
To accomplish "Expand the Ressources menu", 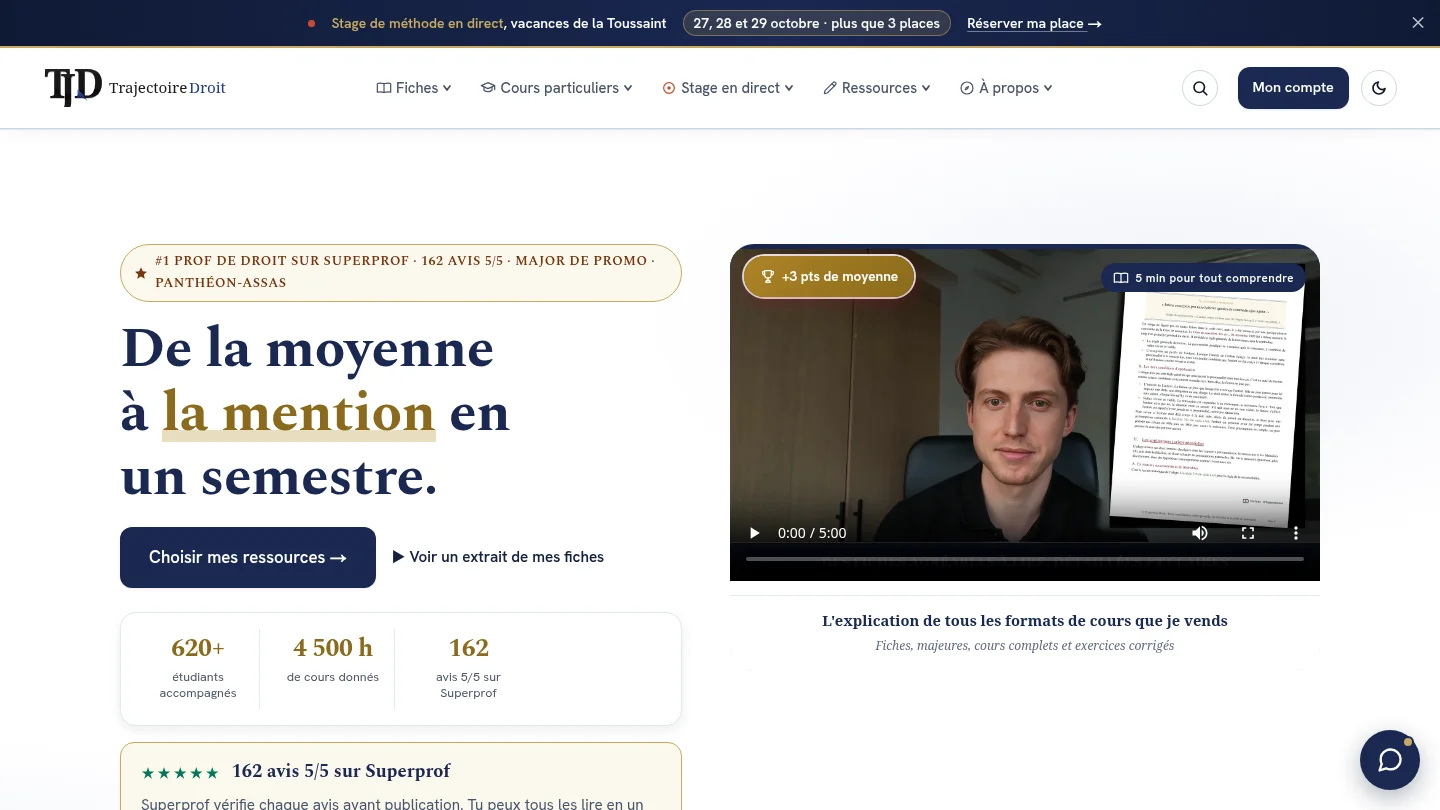I will pos(877,88).
